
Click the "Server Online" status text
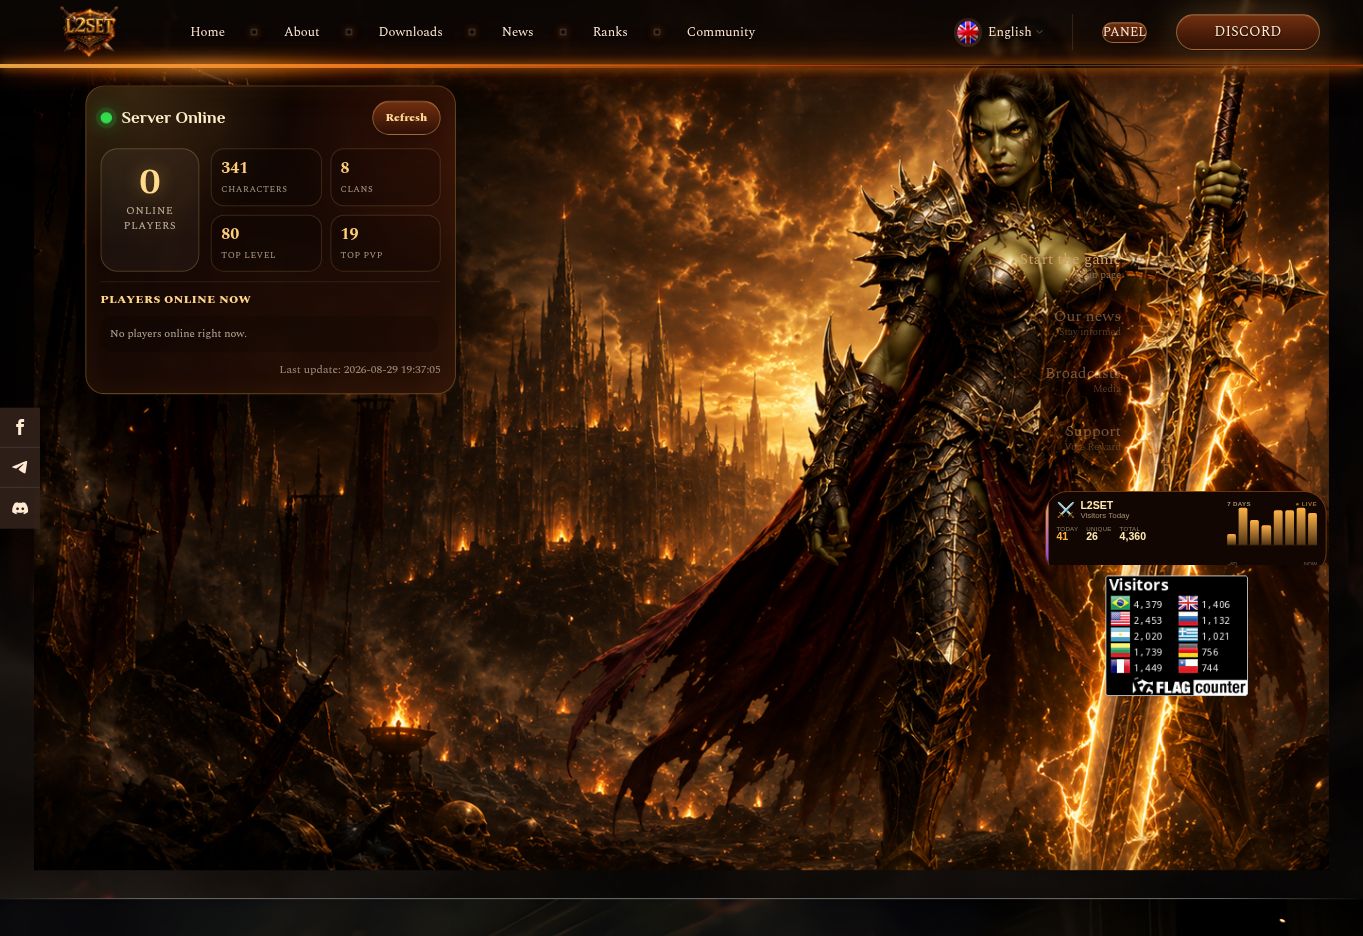pyautogui.click(x=173, y=118)
